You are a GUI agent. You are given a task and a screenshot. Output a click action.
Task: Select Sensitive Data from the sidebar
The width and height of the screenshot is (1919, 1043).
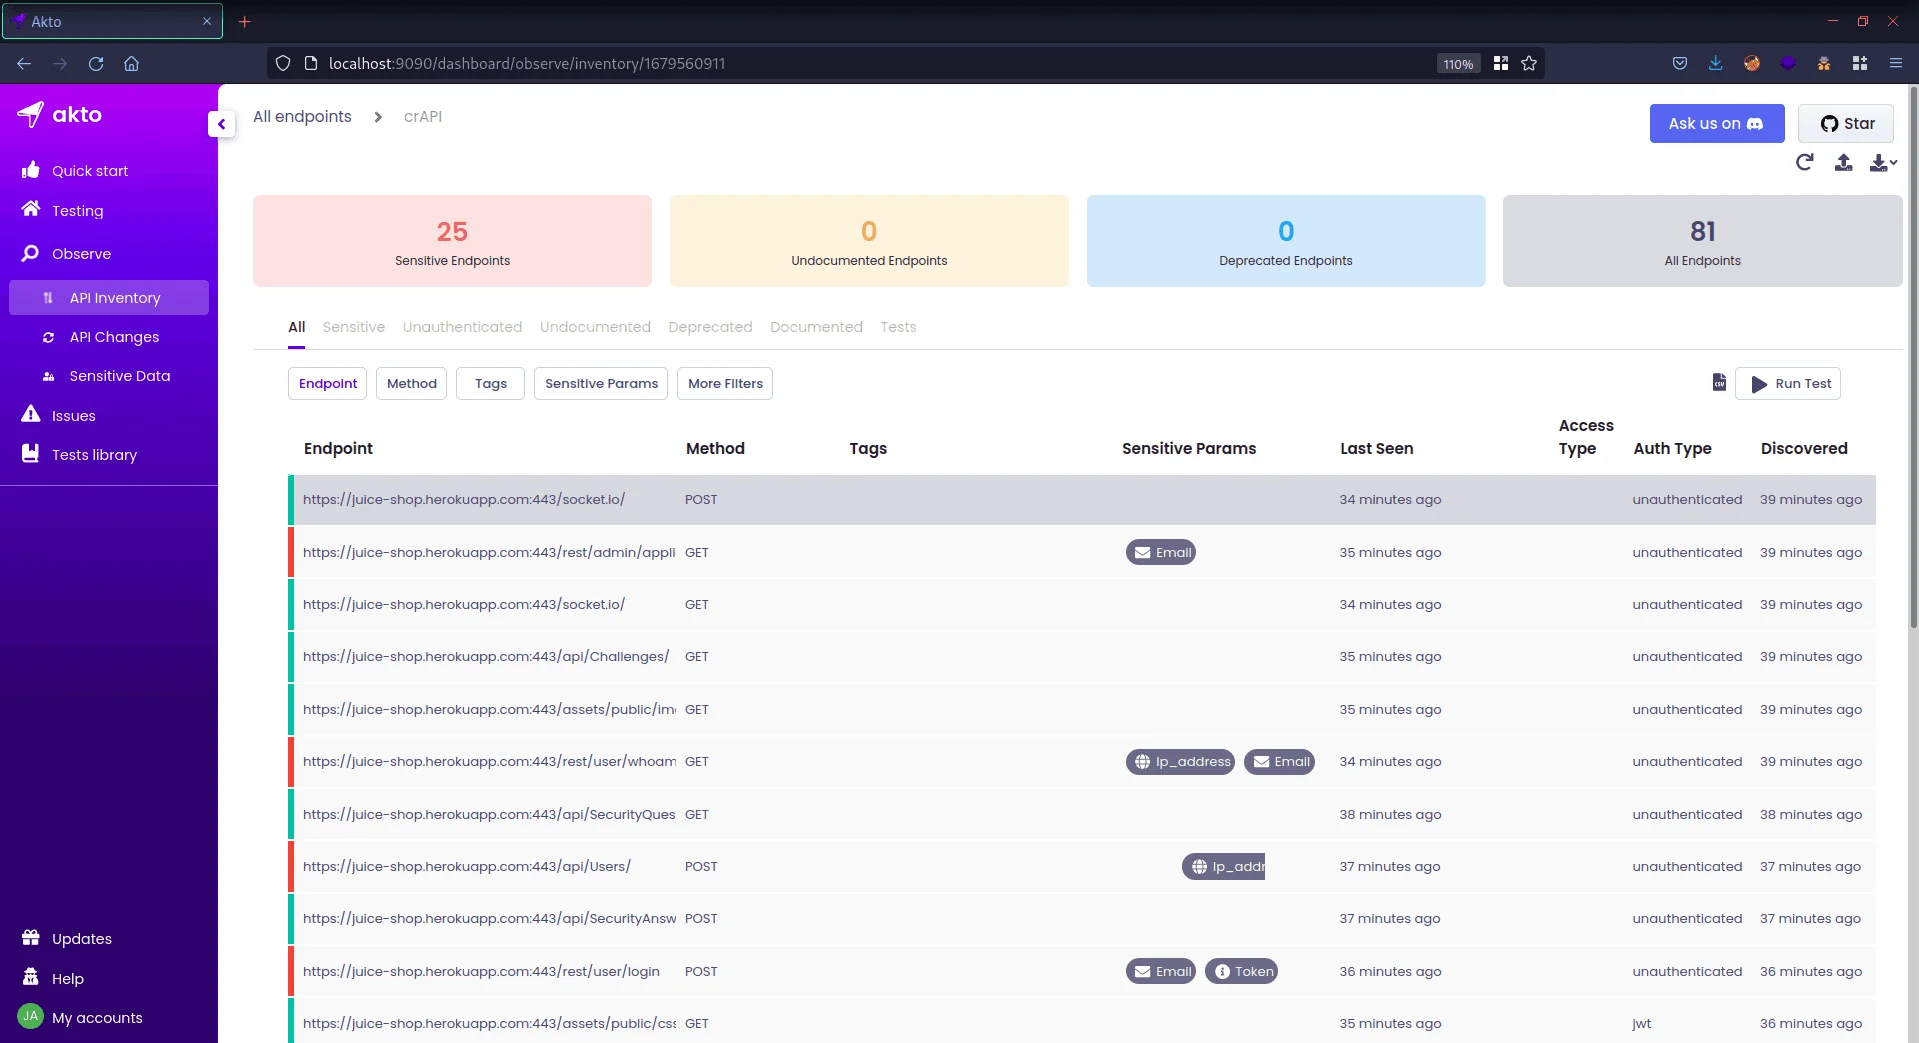118,375
